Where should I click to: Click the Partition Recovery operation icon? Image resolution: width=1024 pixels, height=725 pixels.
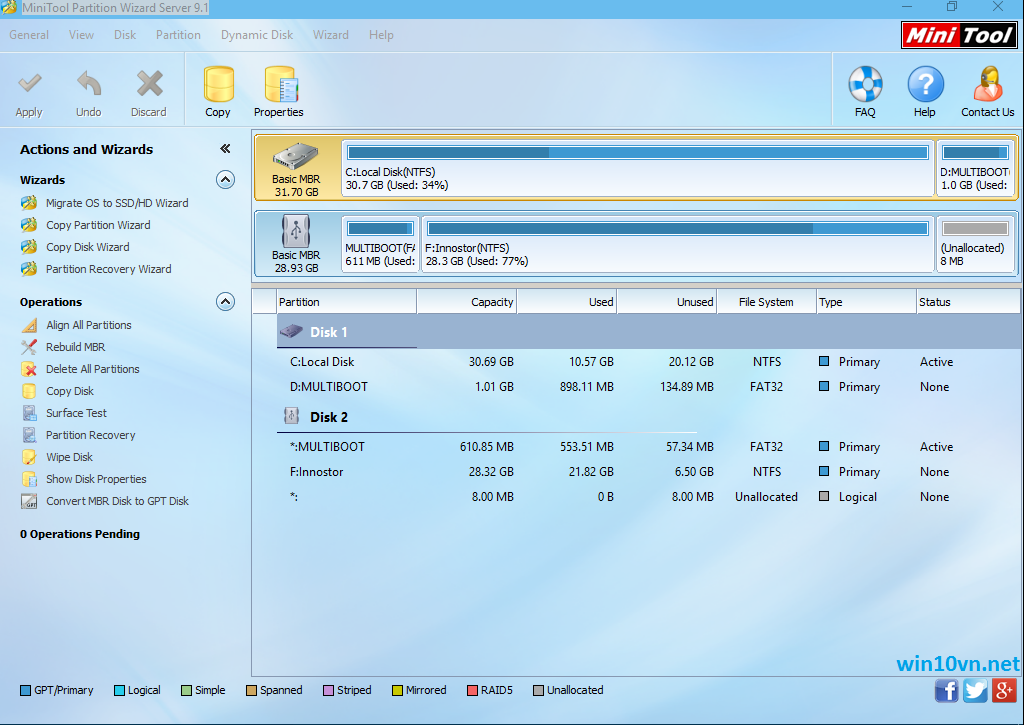29,435
